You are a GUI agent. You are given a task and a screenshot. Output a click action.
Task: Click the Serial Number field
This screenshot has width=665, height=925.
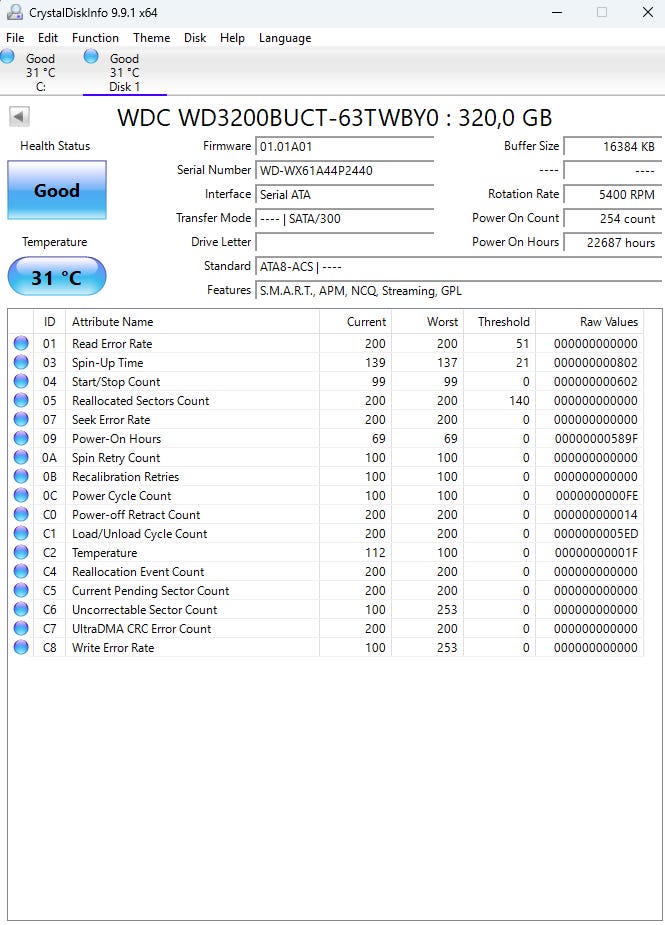[345, 170]
